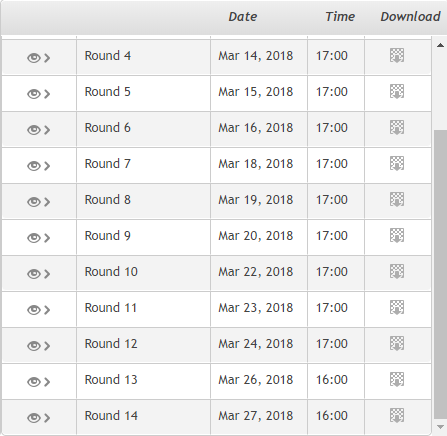The image size is (447, 436).
Task: Expand Round 13 using its chevron arrow
Action: click(x=47, y=382)
